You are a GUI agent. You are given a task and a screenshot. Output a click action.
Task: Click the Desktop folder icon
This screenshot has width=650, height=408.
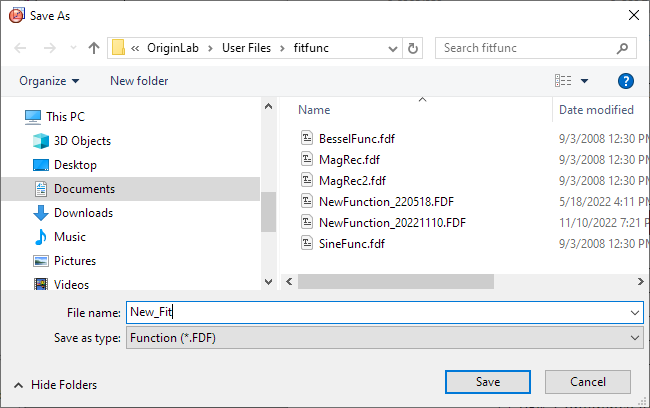click(x=41, y=165)
